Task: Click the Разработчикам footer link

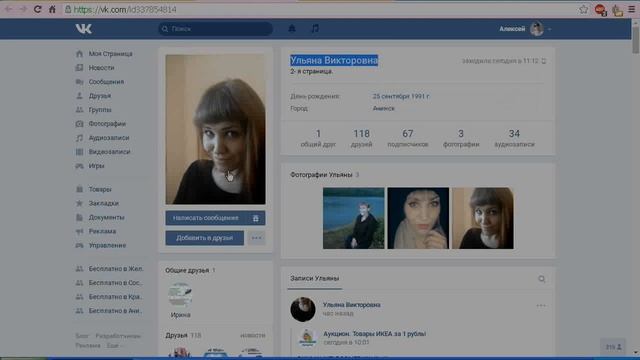Action: (118, 336)
